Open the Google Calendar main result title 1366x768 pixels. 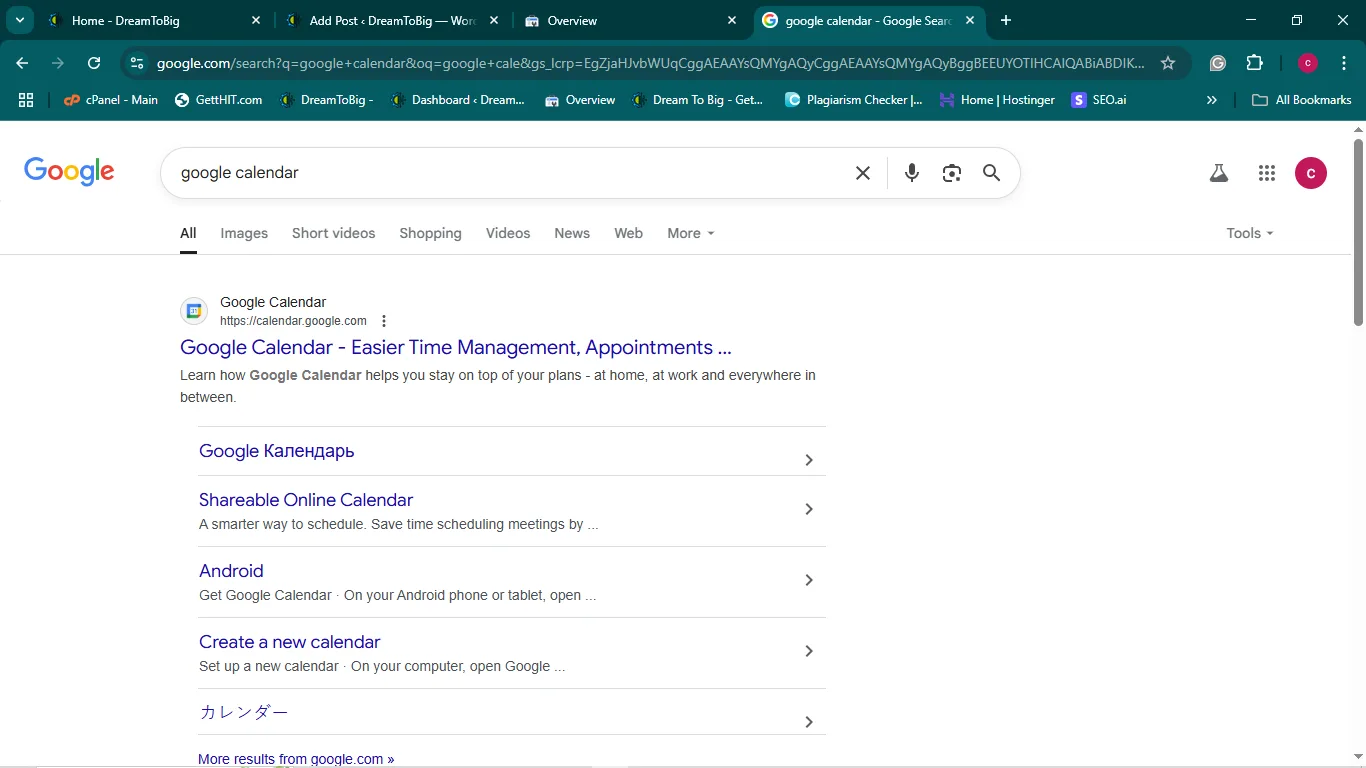[455, 348]
